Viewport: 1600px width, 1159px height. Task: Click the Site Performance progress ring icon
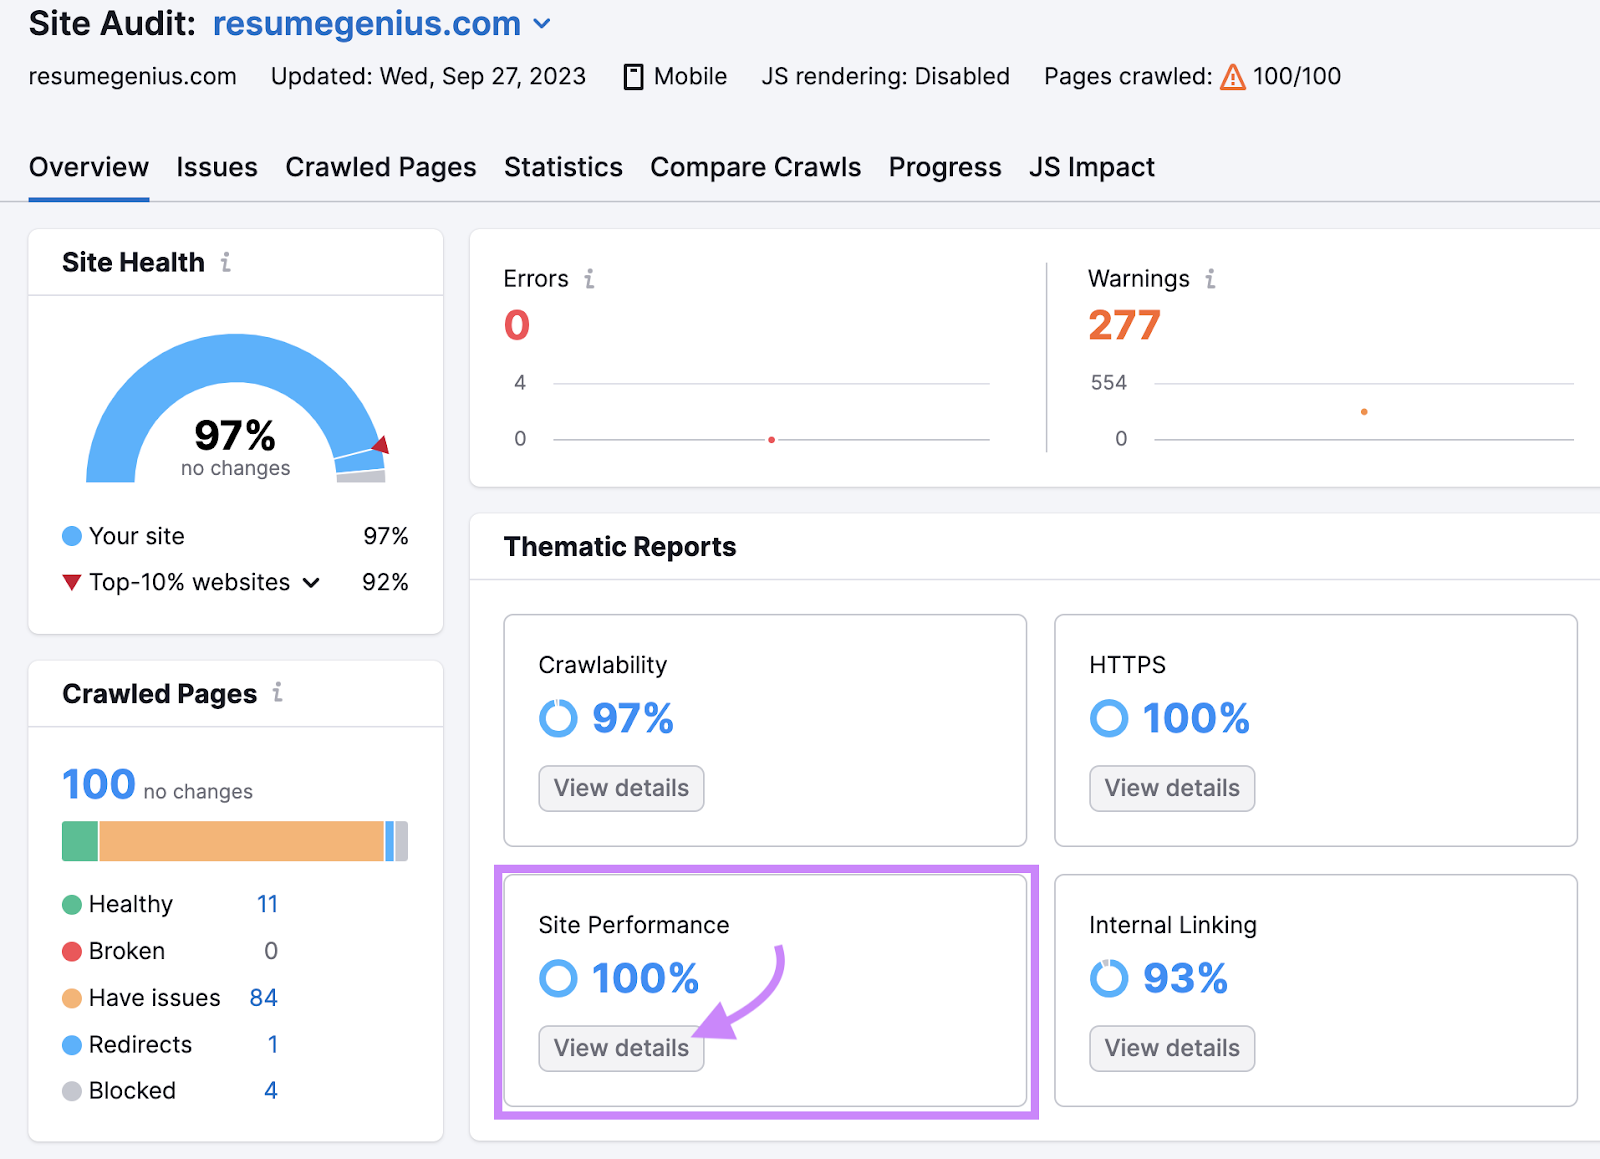click(x=558, y=978)
